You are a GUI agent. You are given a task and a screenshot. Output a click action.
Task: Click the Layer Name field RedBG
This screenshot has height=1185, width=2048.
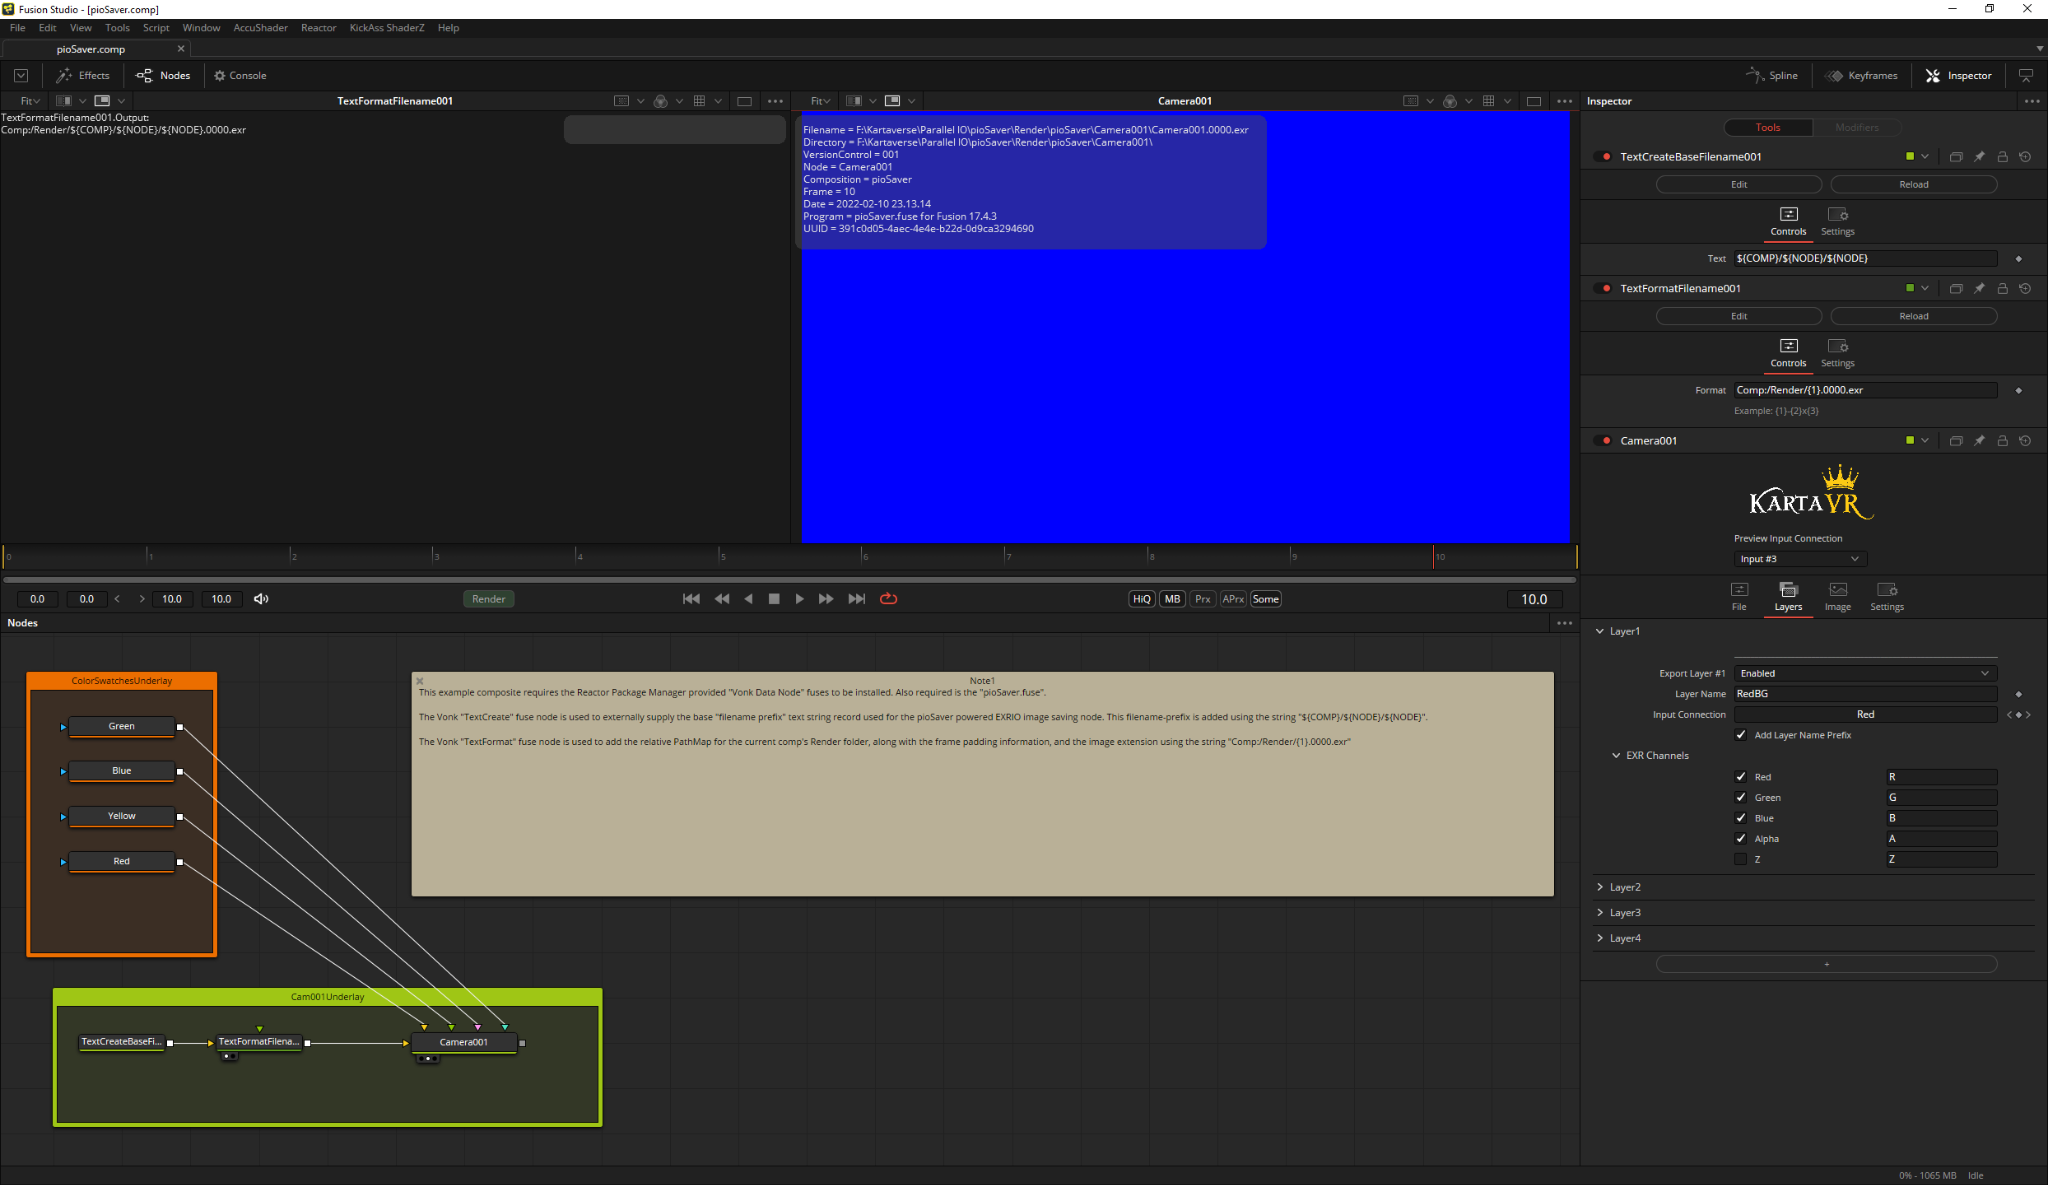[x=1865, y=694]
